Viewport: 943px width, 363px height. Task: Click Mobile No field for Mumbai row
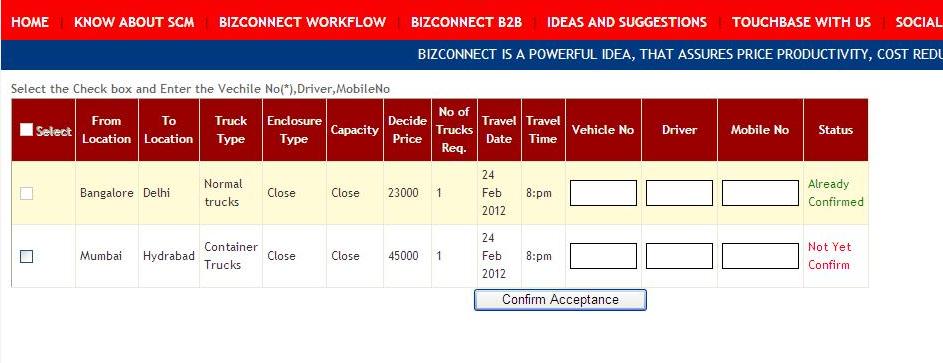(x=760, y=256)
